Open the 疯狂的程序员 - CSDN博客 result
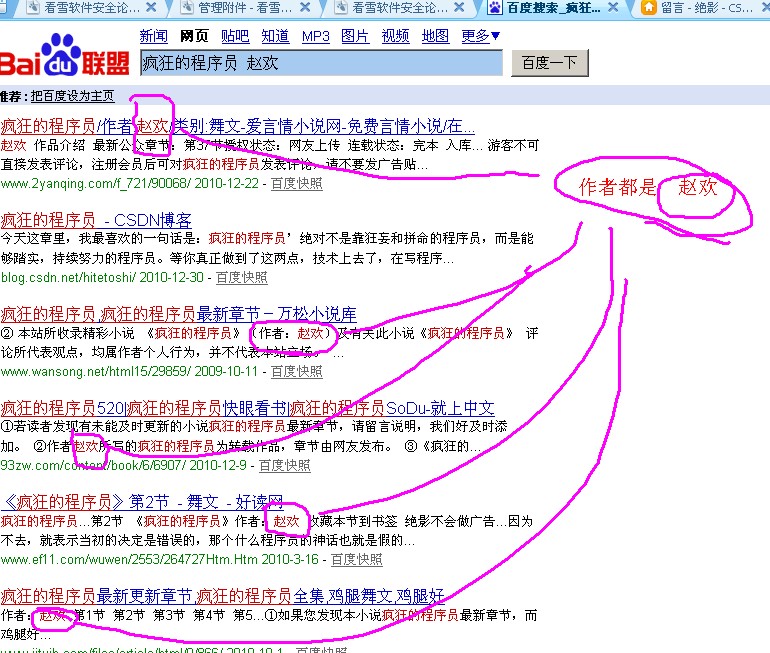 tap(96, 220)
